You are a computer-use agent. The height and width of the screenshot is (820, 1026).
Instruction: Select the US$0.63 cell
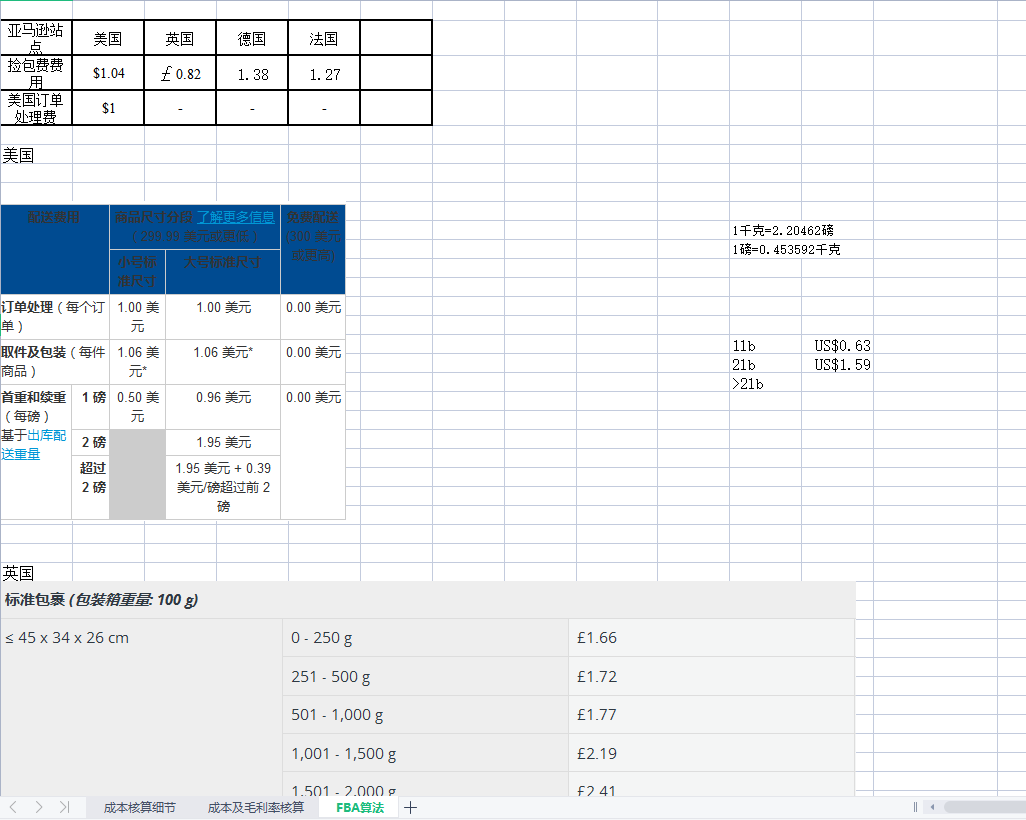point(837,346)
